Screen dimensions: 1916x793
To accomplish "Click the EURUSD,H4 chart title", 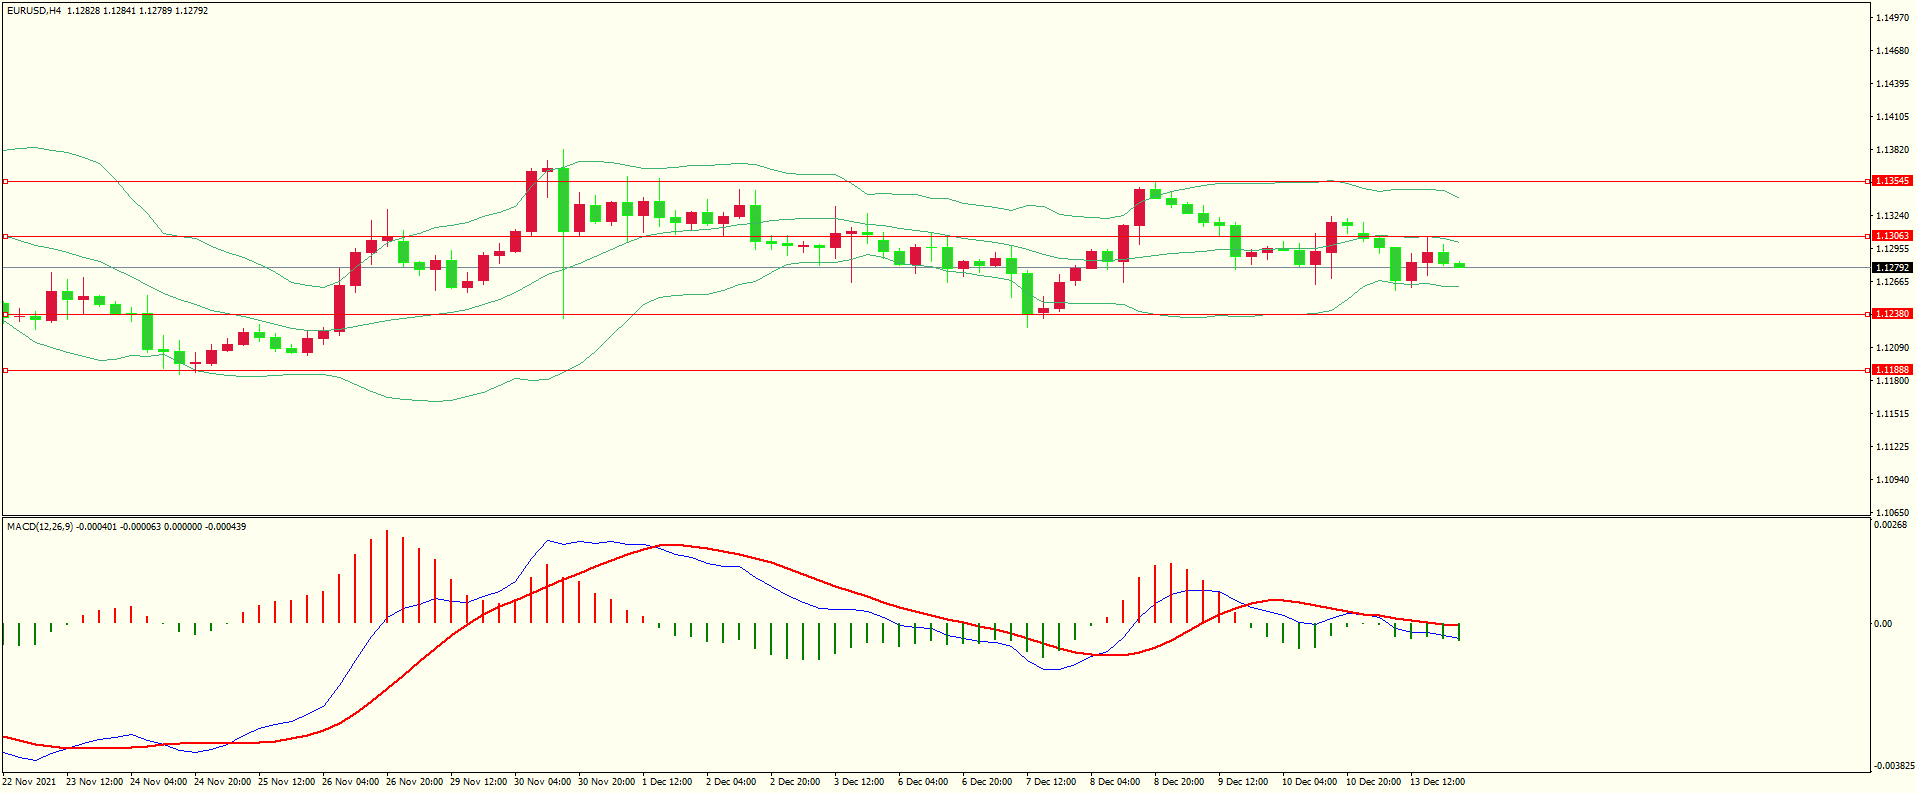I will (34, 11).
